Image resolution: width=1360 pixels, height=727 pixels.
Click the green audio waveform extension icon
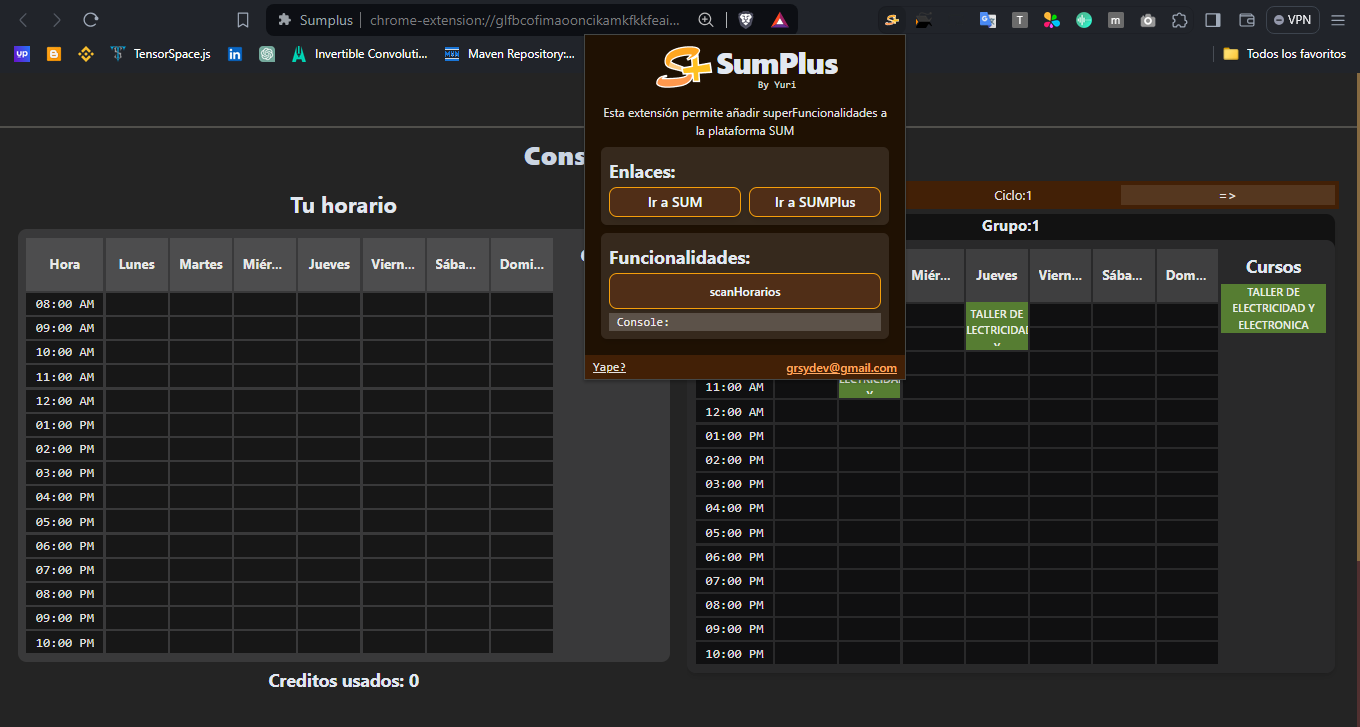click(x=1084, y=20)
